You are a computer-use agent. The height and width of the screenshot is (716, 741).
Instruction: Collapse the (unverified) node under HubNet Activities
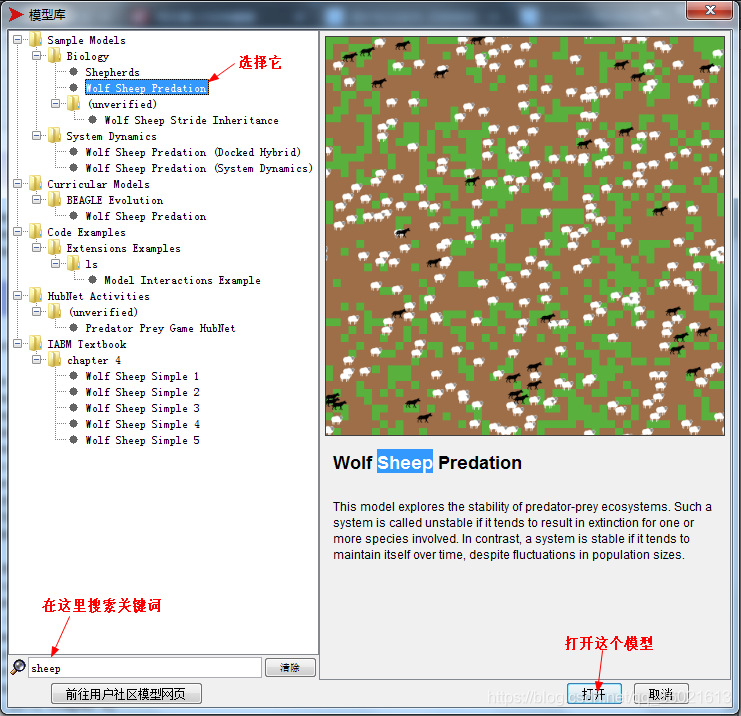pos(36,311)
